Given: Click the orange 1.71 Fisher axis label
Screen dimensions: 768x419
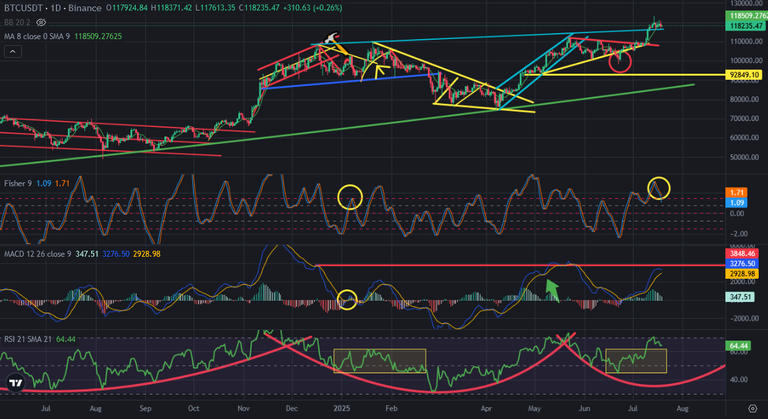Looking at the screenshot, I should [x=737, y=193].
